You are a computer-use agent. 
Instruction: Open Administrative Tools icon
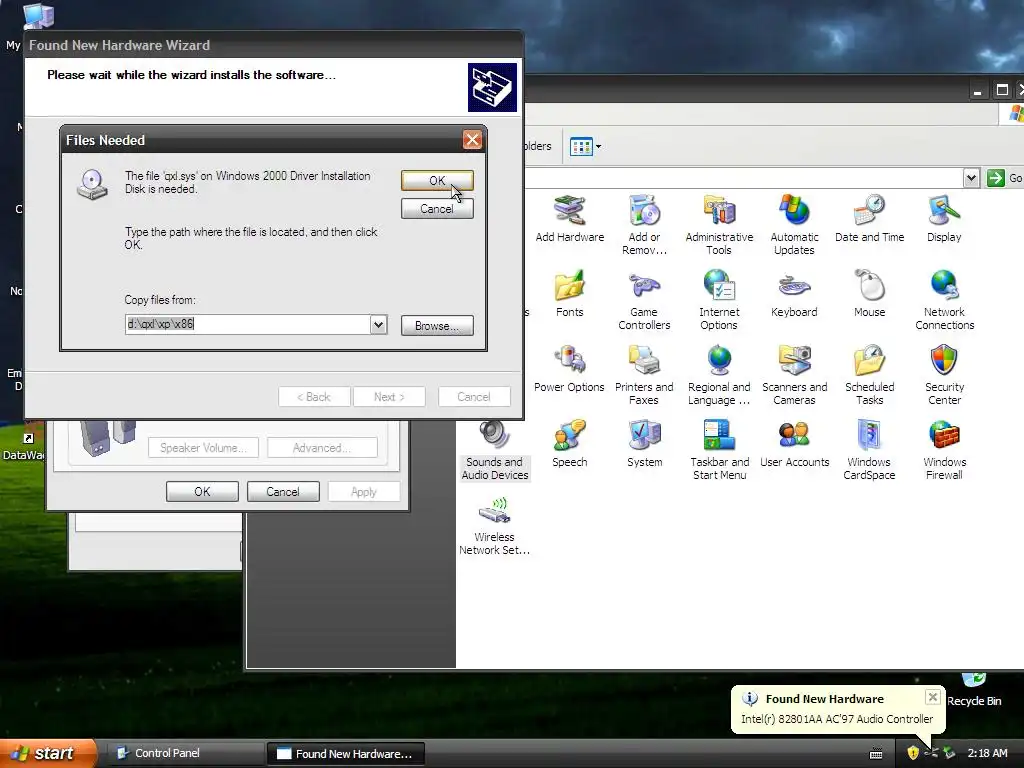coord(719,225)
